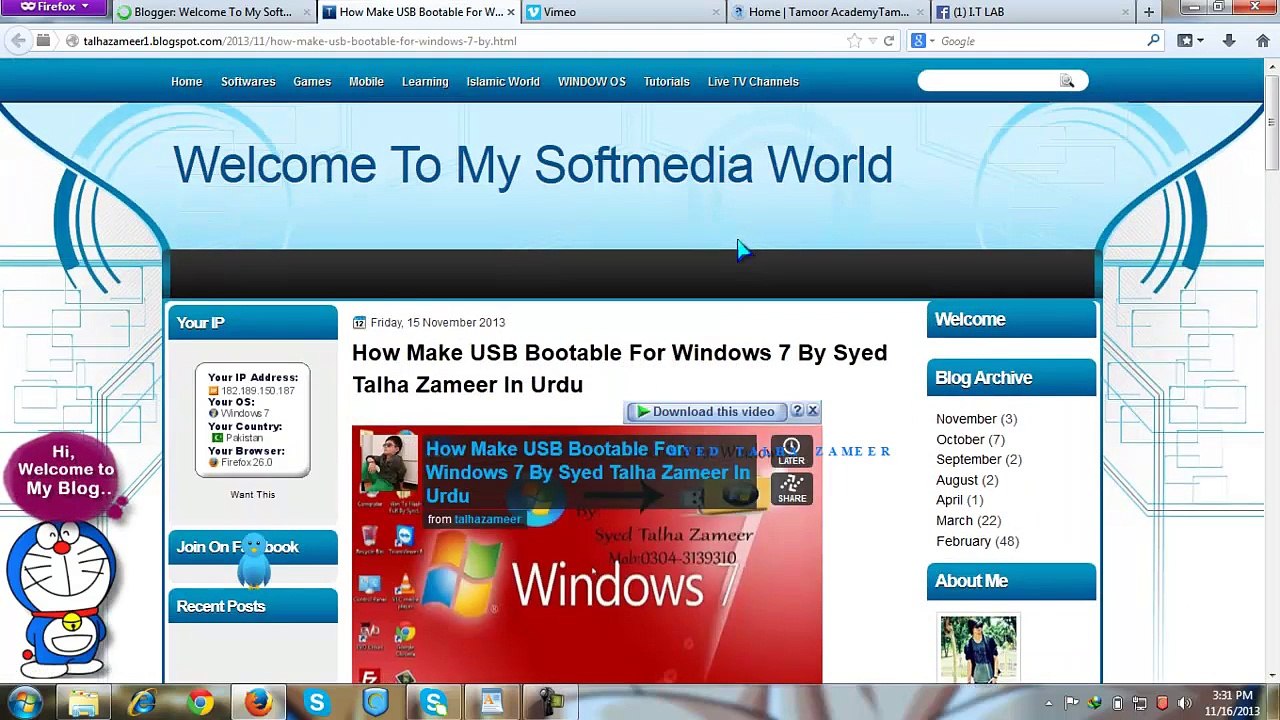Click the Doraemon welcome mascot image
Image resolution: width=1280 pixels, height=720 pixels.
(62, 600)
